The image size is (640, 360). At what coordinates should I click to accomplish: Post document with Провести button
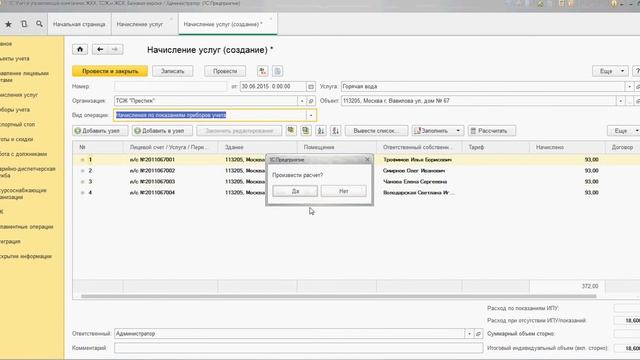tap(225, 71)
